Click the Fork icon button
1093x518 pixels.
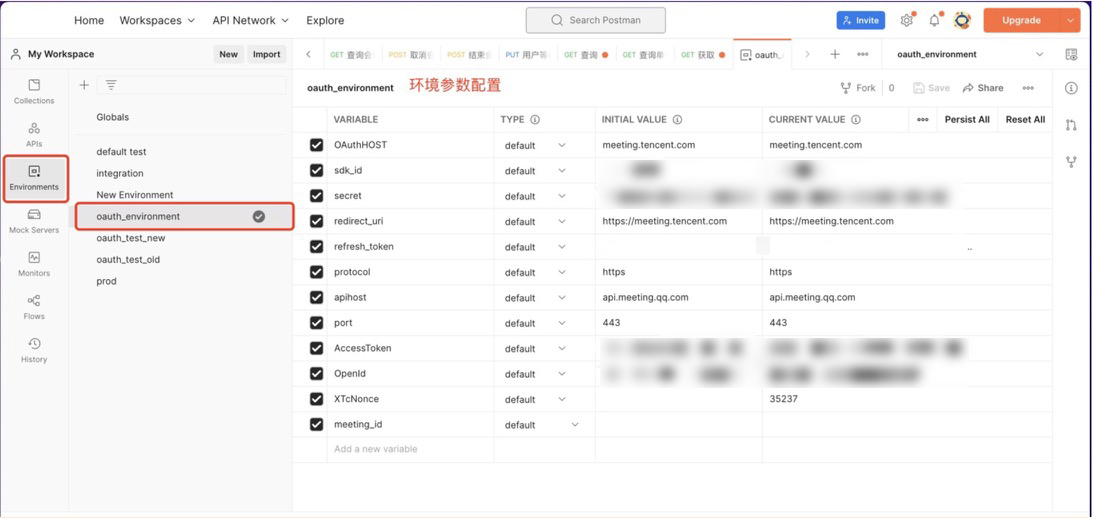858,88
